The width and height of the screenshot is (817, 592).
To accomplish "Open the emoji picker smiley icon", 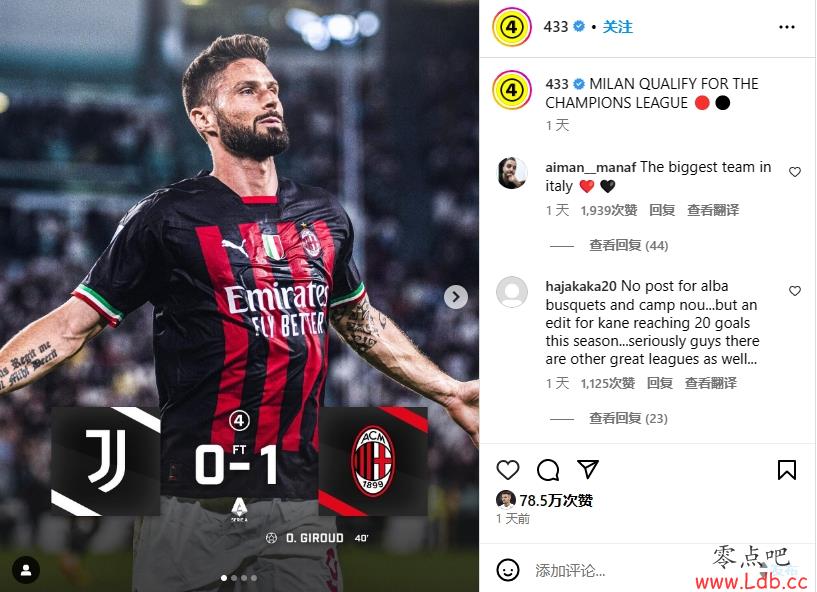I will (507, 570).
